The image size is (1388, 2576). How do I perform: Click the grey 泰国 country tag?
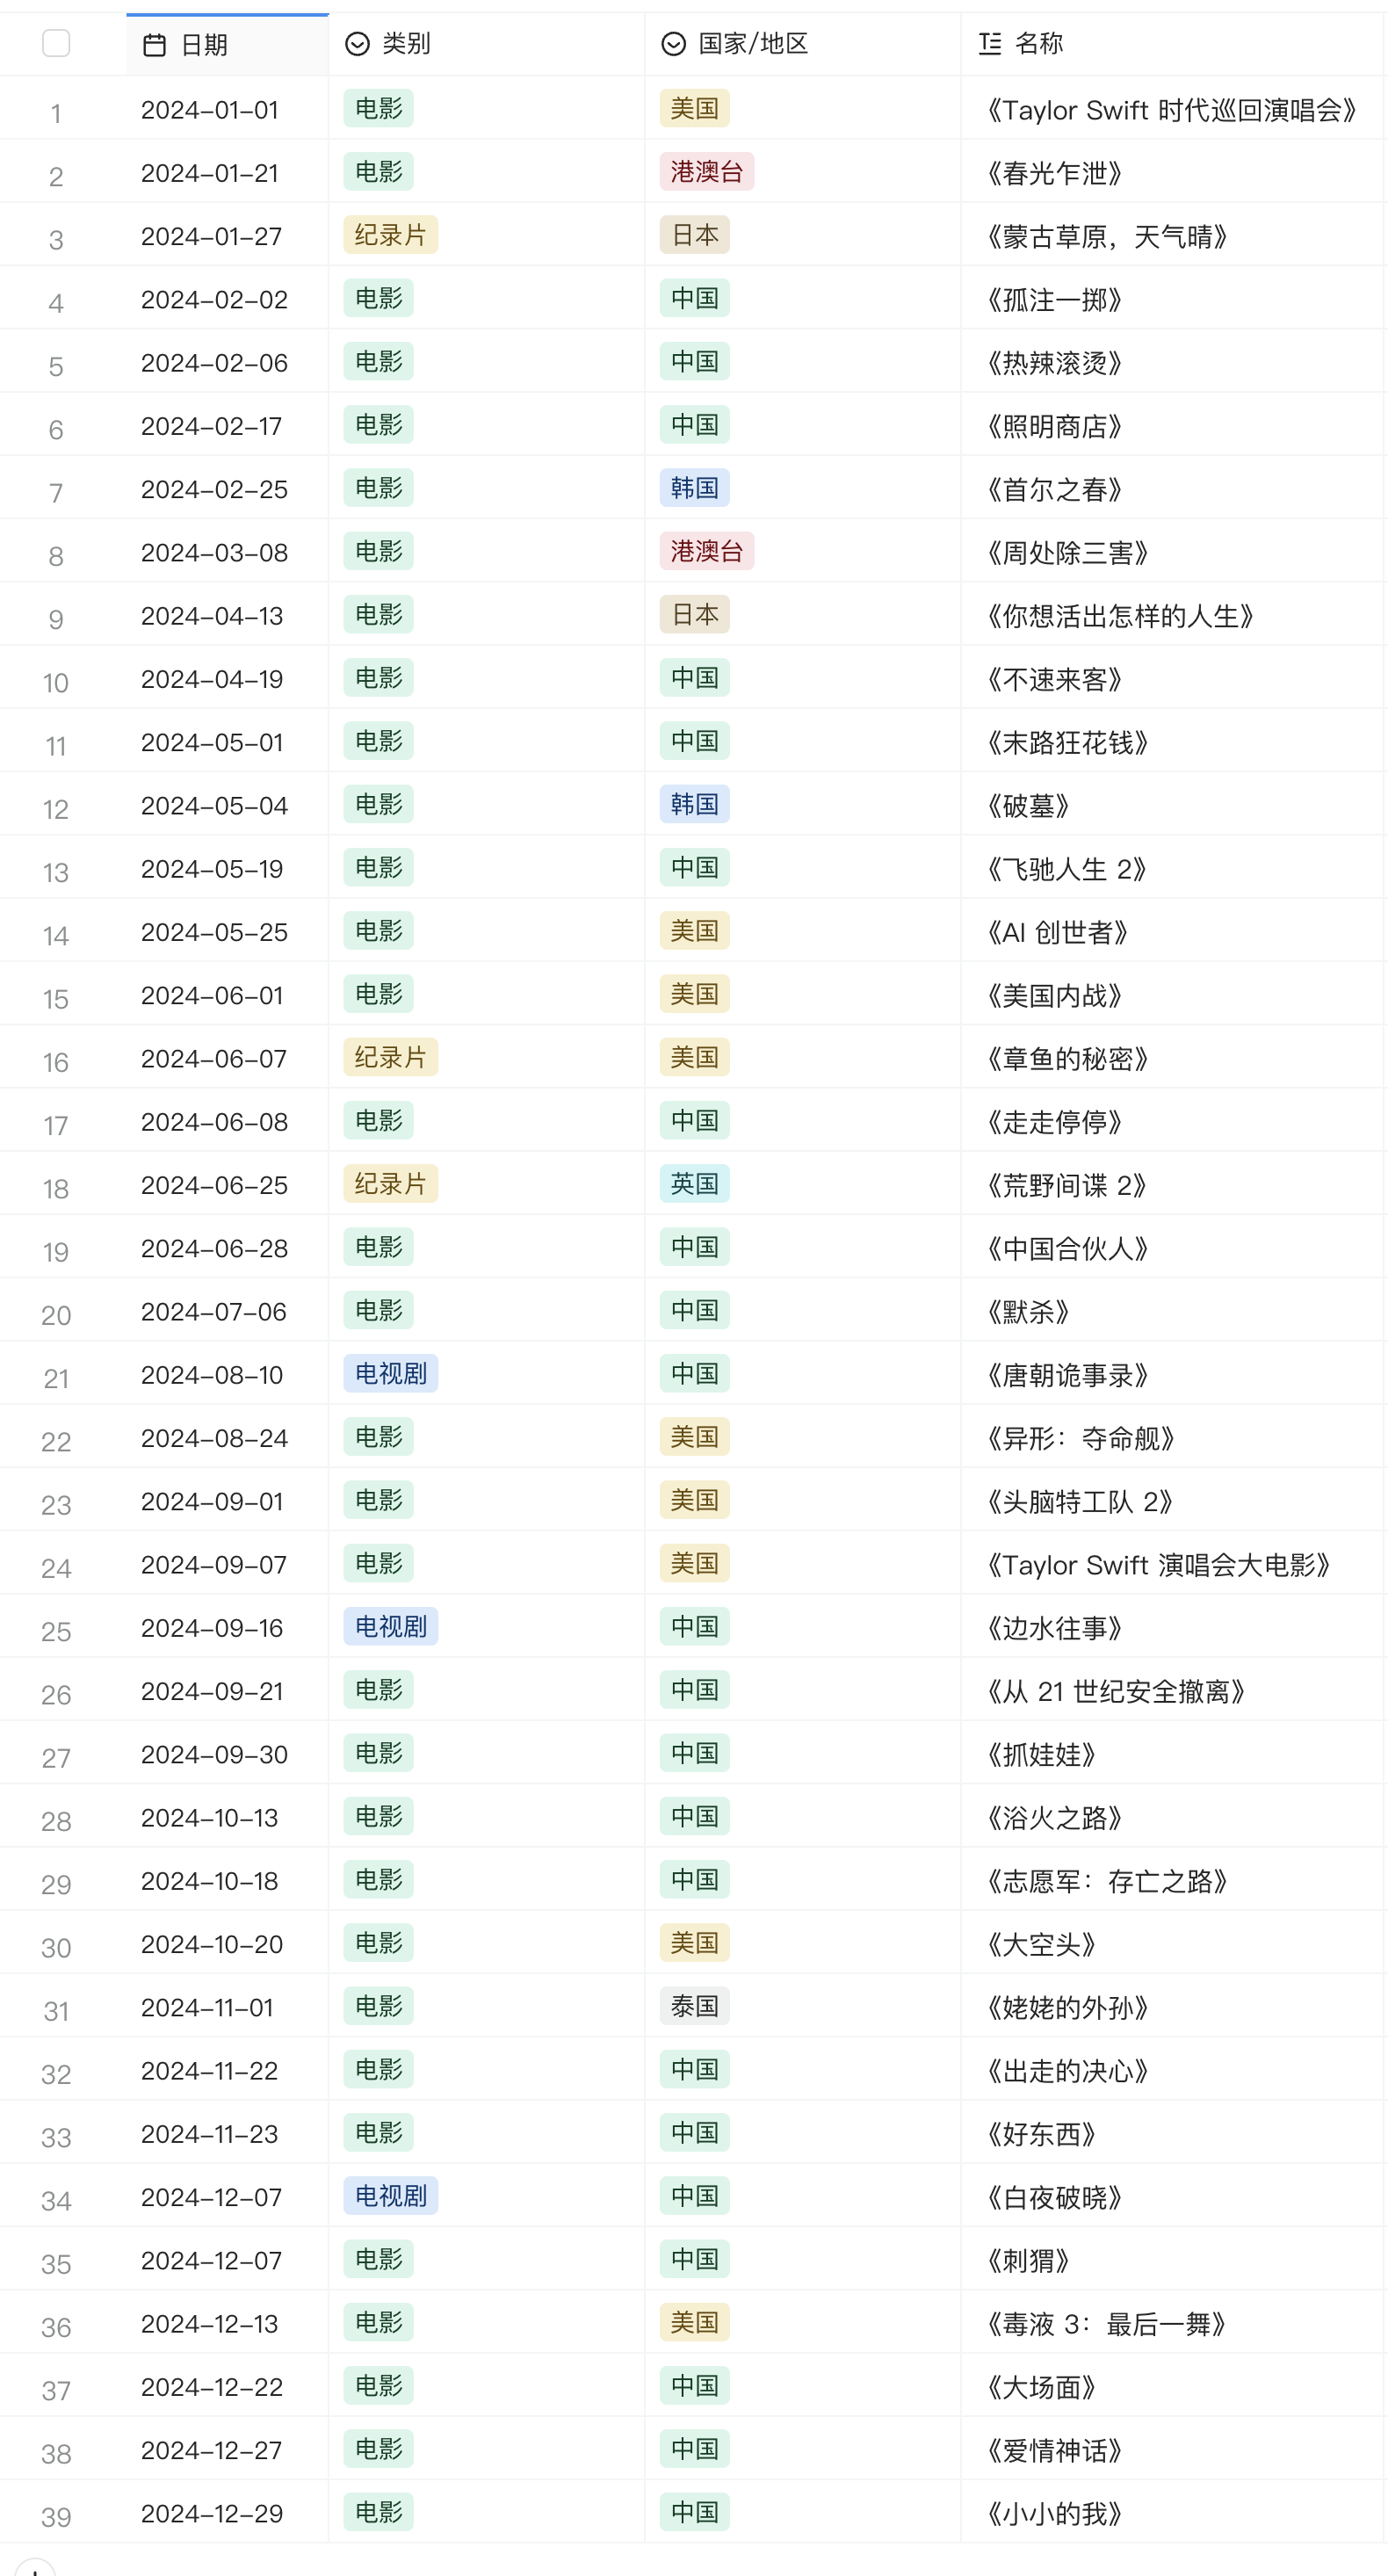point(694,2007)
